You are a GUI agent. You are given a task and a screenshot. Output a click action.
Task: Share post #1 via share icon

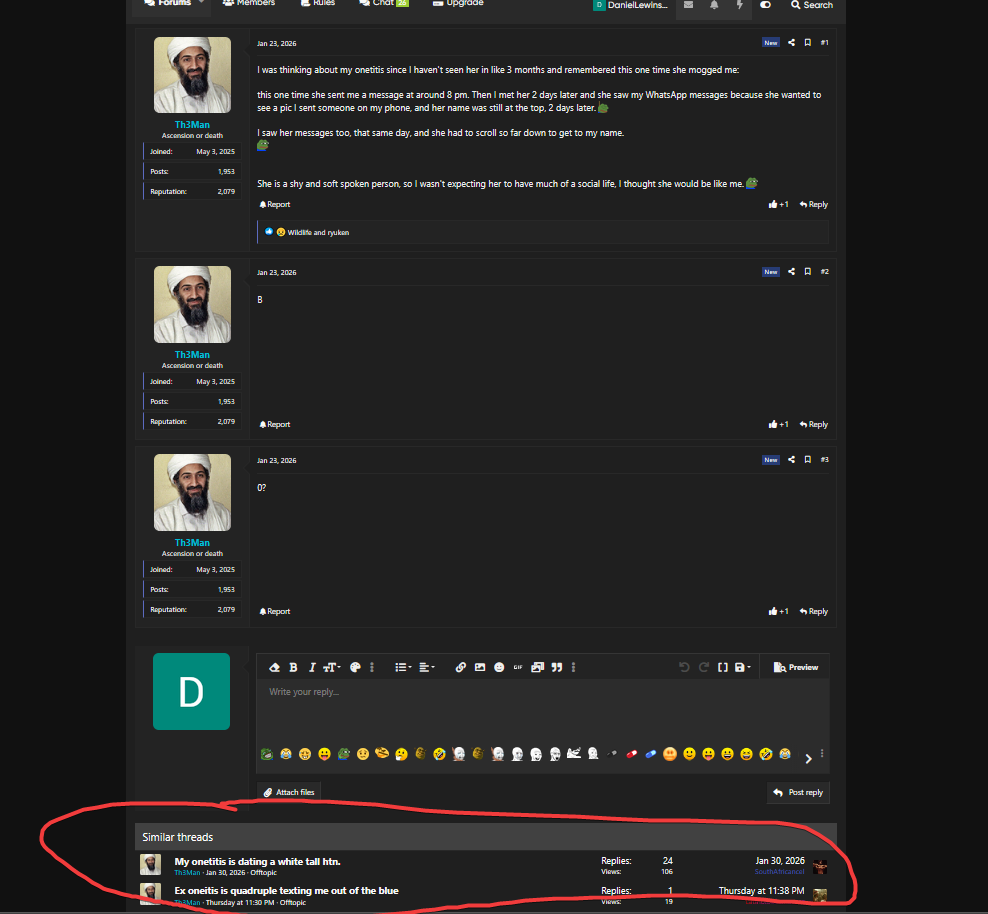pyautogui.click(x=792, y=43)
